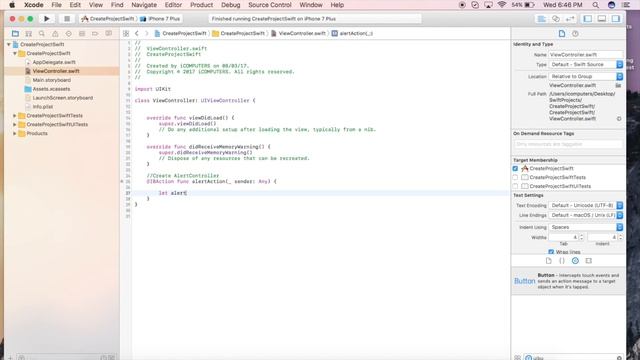This screenshot has height=360, width=640.
Task: Open the file Type dropdown
Action: pyautogui.click(x=586, y=64)
